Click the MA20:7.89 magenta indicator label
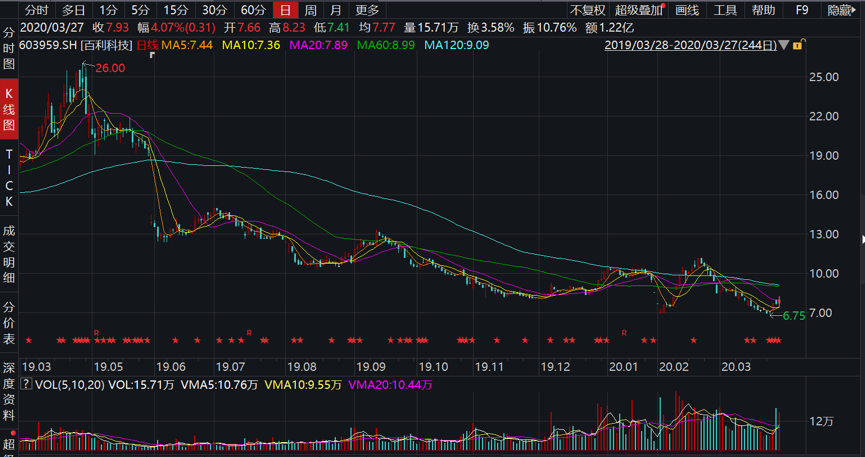Viewport: 865px width, 457px height. (x=318, y=46)
